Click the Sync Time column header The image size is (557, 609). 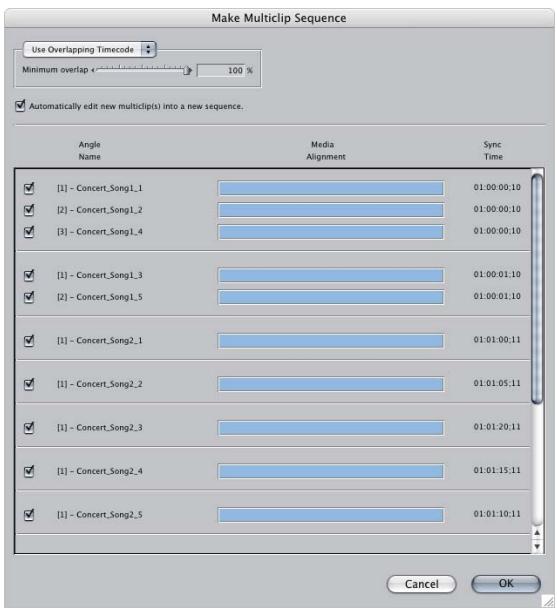493,150
